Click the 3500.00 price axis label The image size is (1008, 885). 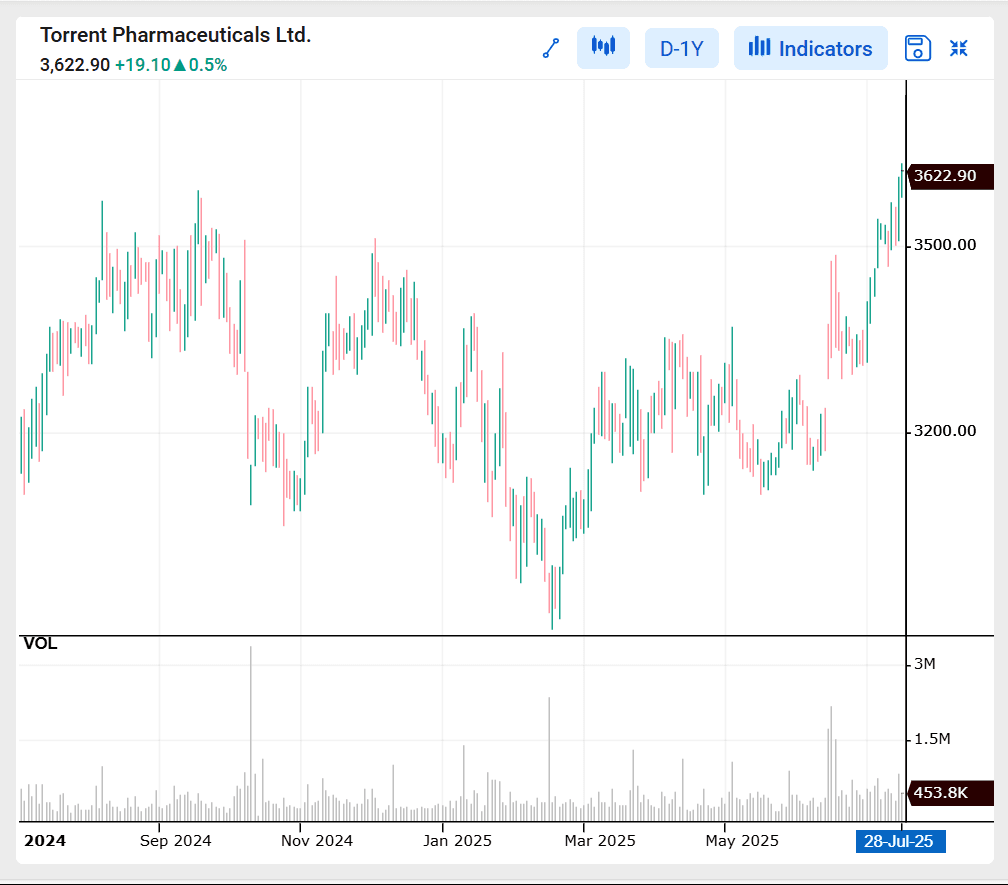(x=944, y=245)
